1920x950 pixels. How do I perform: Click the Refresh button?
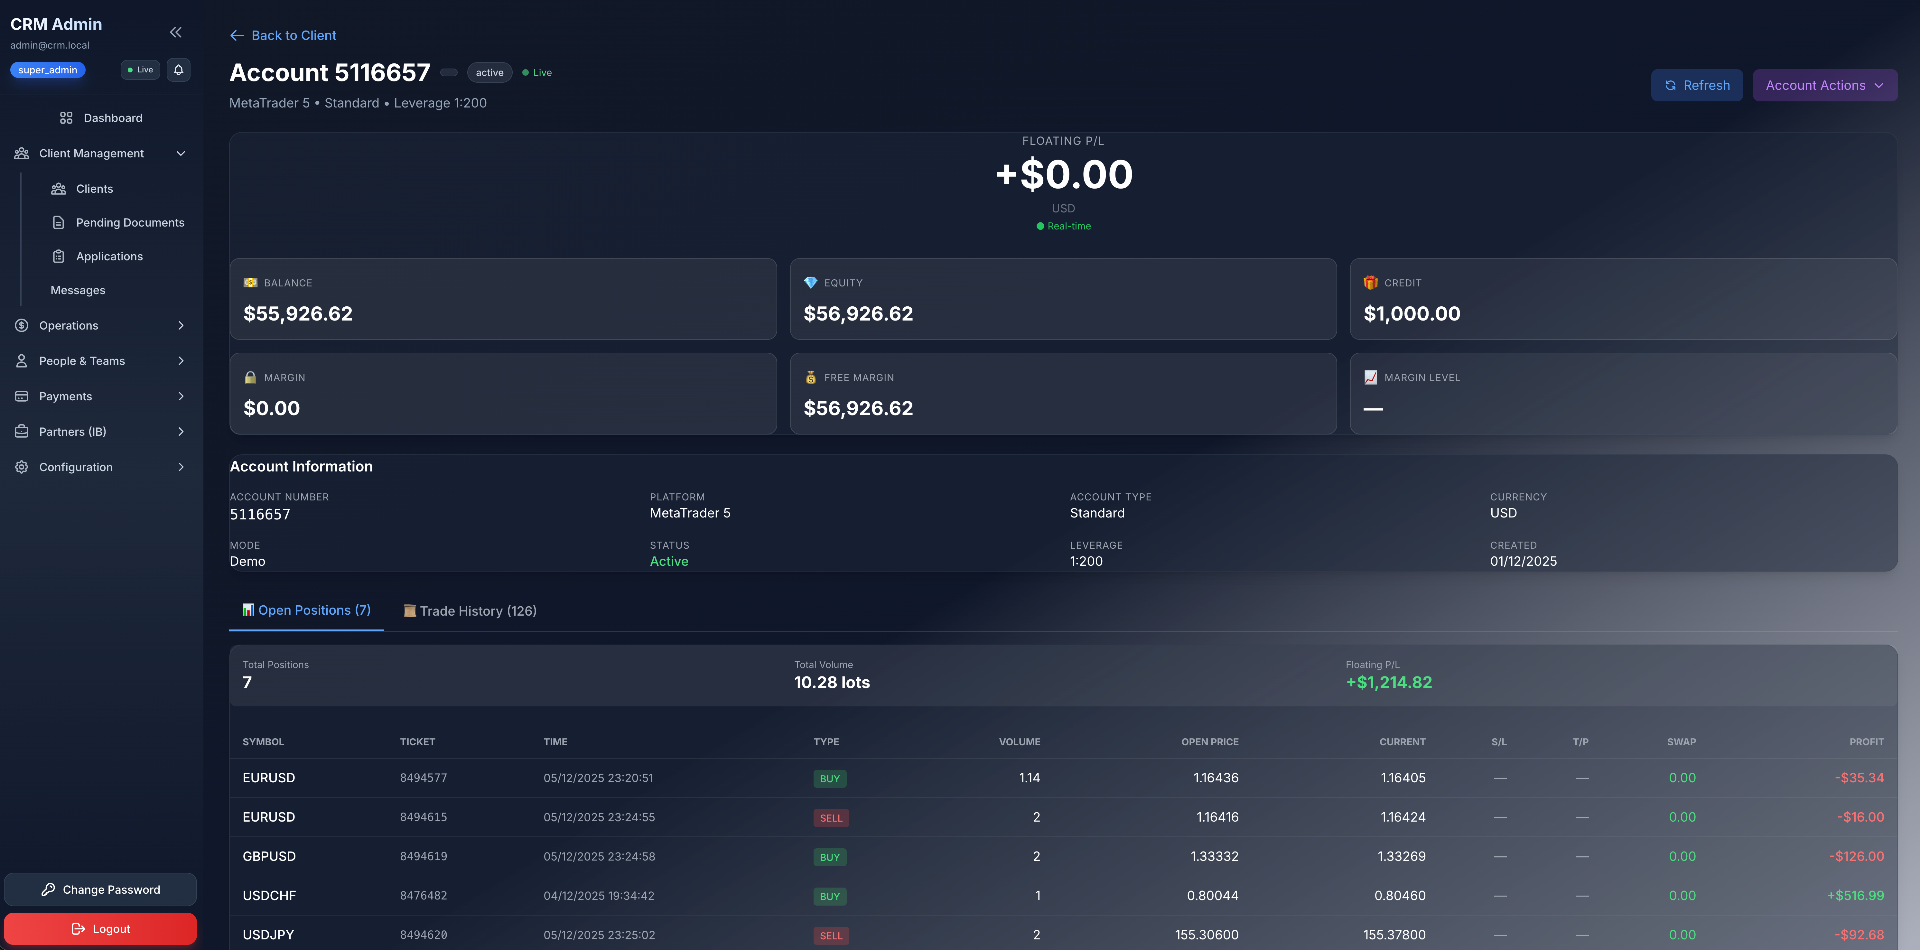1696,85
